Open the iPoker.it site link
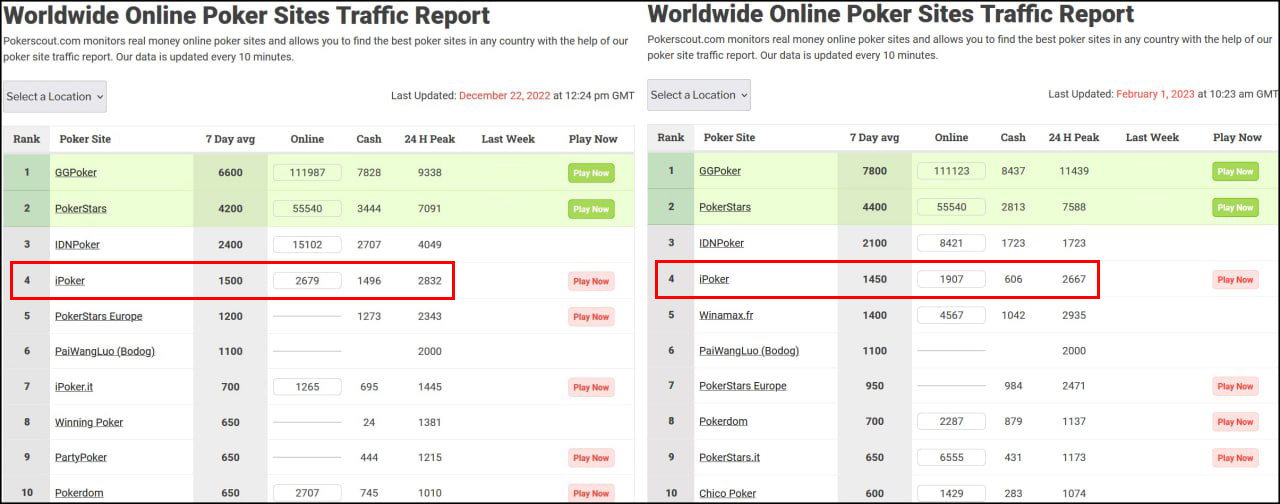This screenshot has height=504, width=1280. point(74,387)
